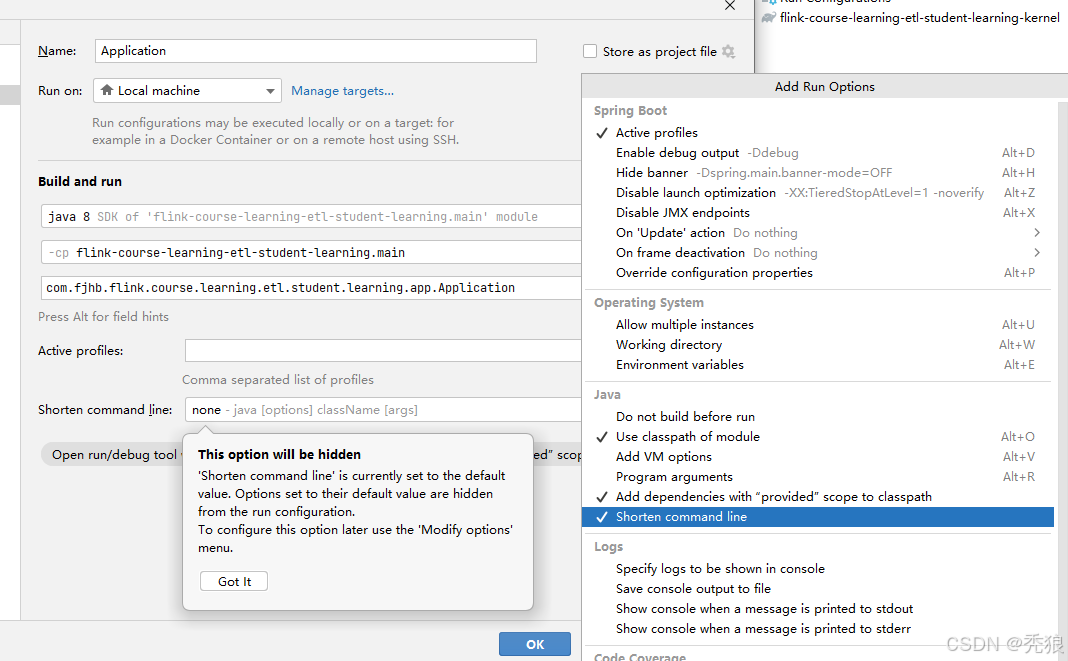1068x661 pixels.
Task: Click the Add Run Options popup scrollbar
Action: coord(1063,382)
